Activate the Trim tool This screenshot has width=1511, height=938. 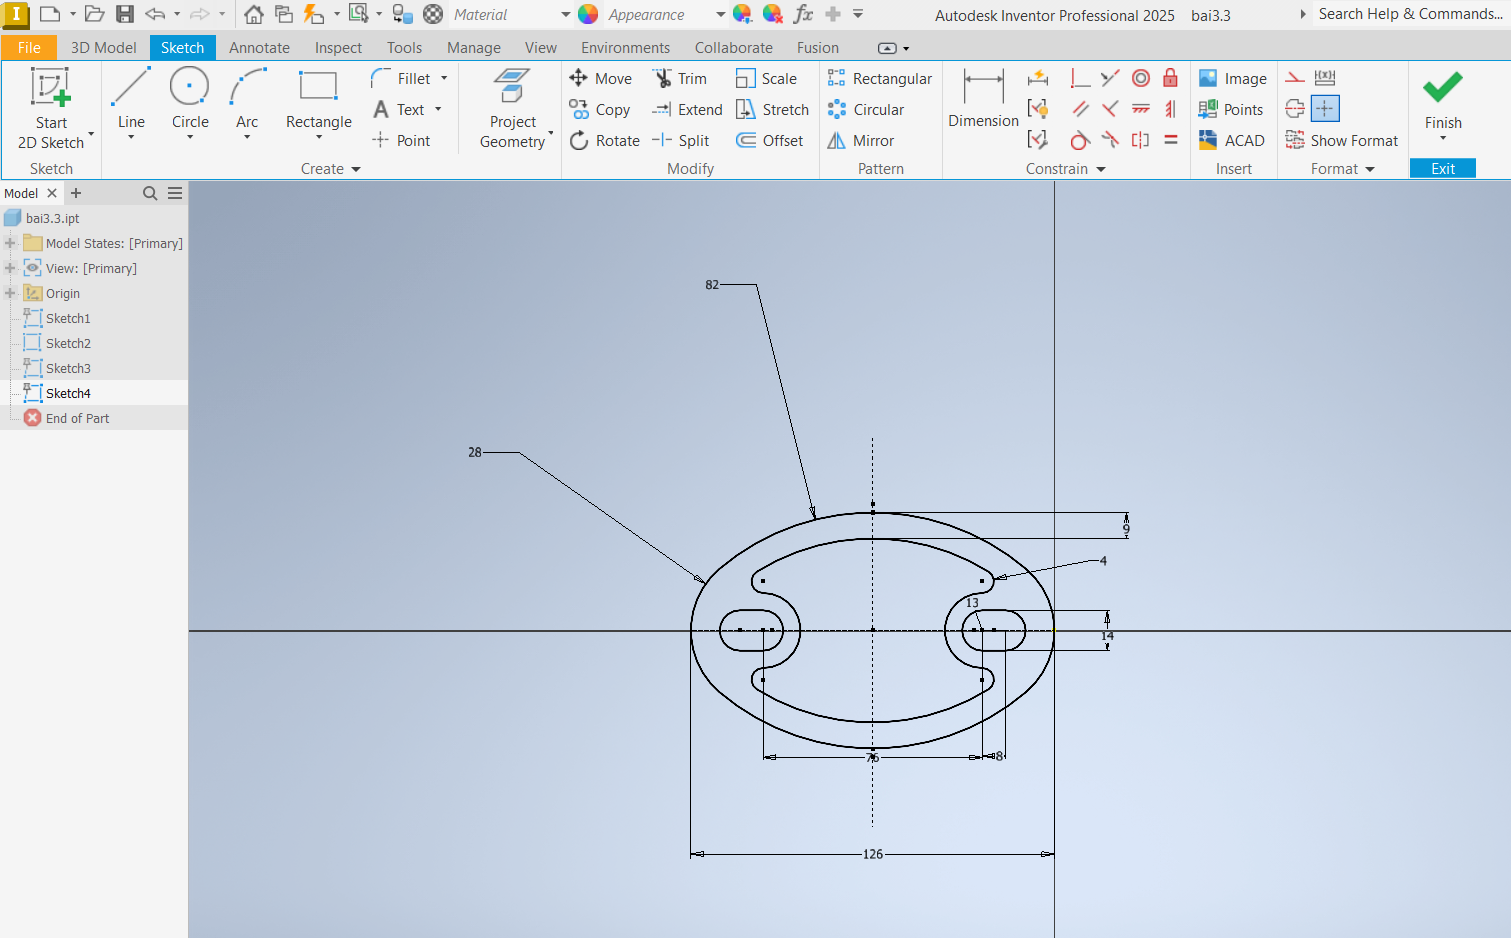[x=680, y=79]
